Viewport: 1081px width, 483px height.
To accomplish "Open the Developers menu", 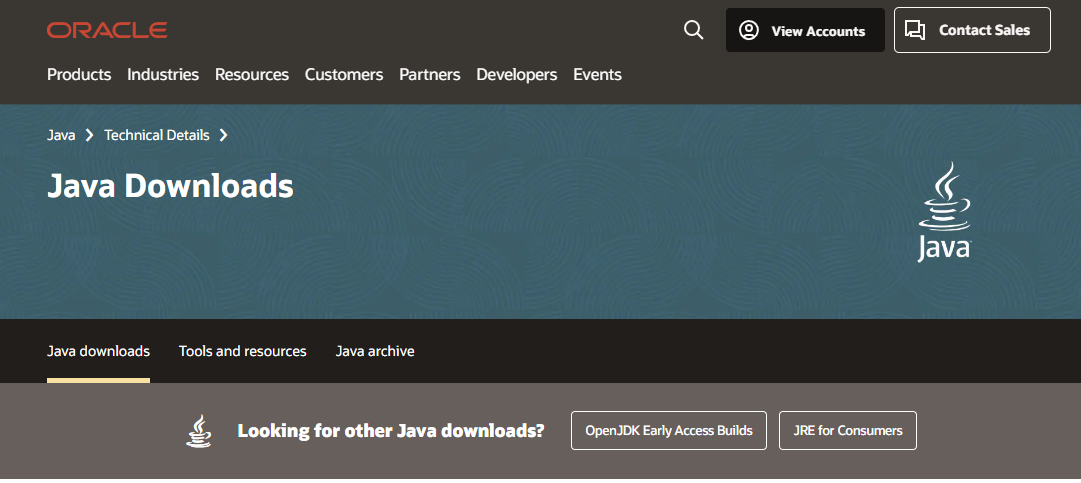I will coord(516,74).
